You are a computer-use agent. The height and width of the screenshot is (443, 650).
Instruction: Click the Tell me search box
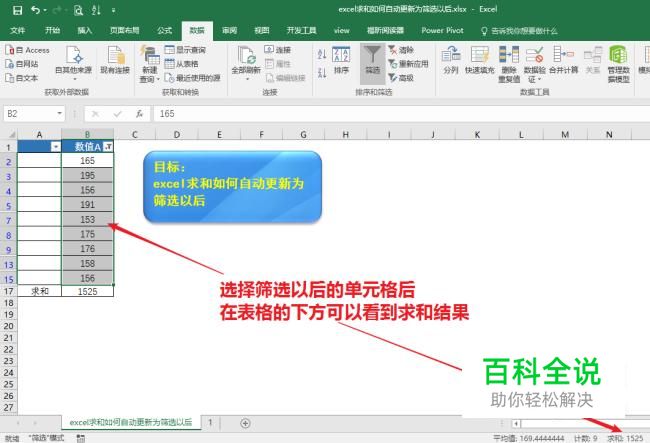click(519, 31)
